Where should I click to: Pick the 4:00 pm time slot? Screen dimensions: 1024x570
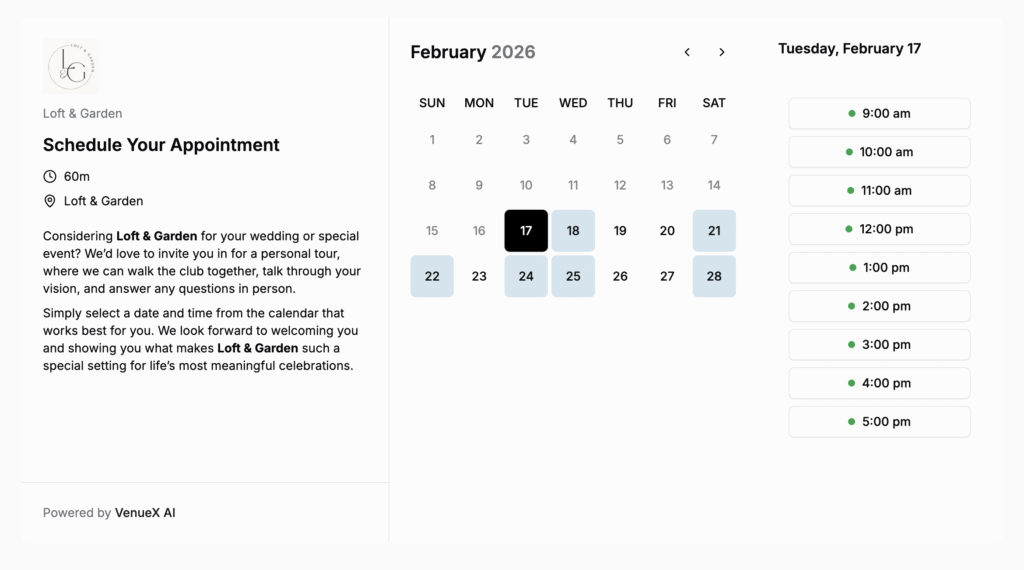[879, 383]
